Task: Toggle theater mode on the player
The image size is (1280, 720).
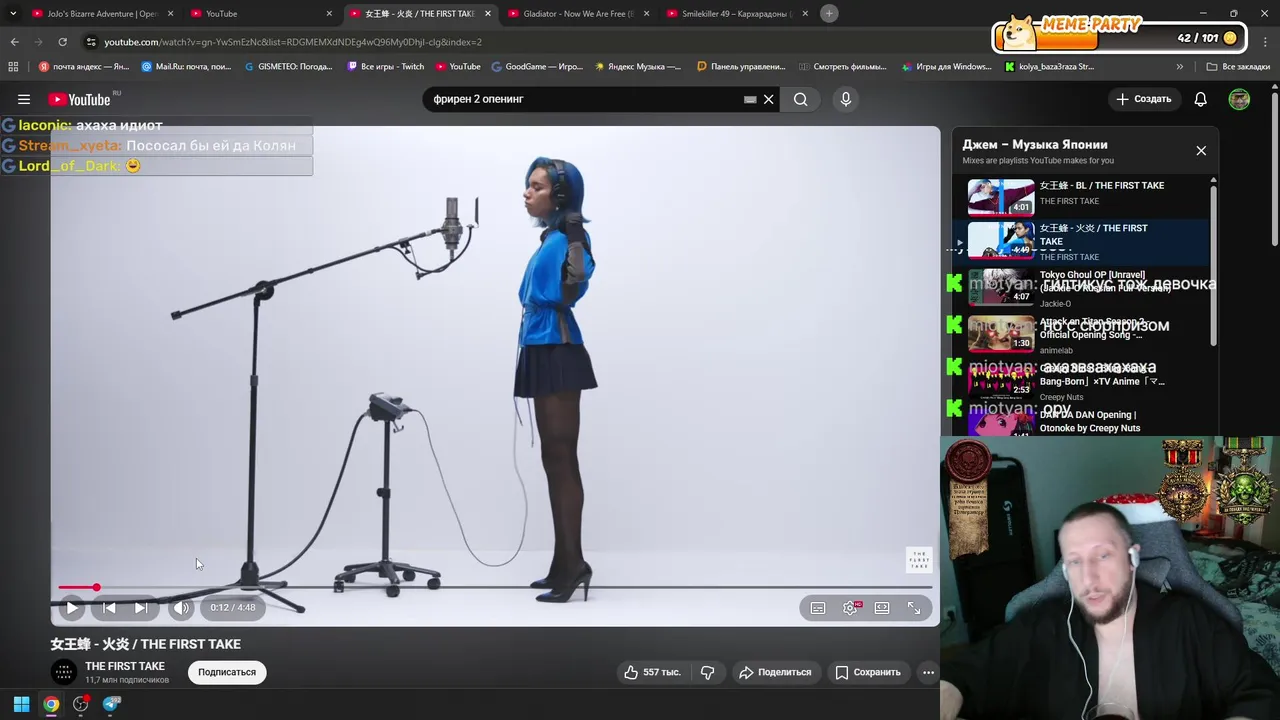Action: coord(882,607)
